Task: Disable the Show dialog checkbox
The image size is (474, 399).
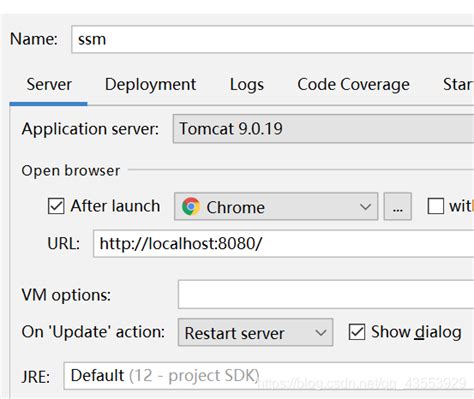Action: click(357, 332)
